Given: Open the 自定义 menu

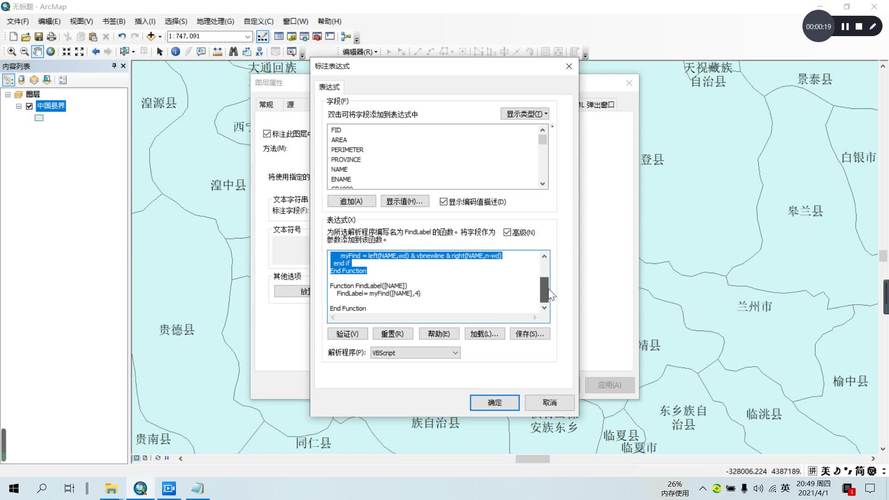Looking at the screenshot, I should tap(259, 21).
